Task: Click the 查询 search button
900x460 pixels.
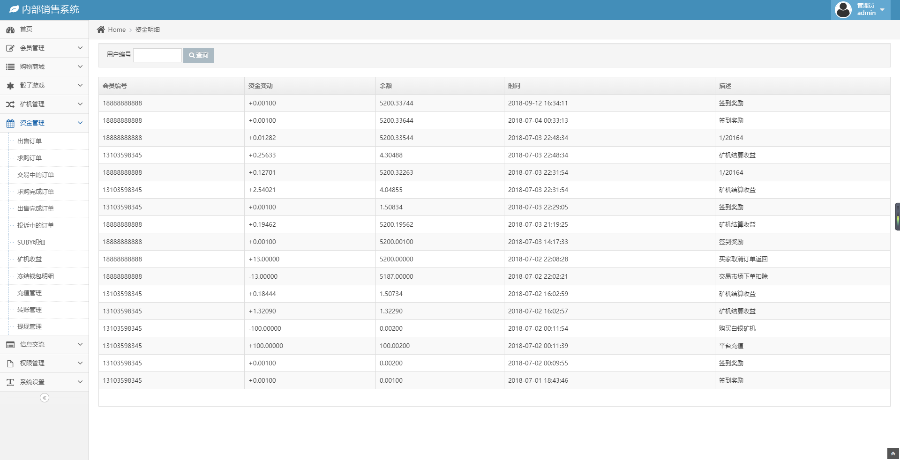Action: (x=199, y=56)
